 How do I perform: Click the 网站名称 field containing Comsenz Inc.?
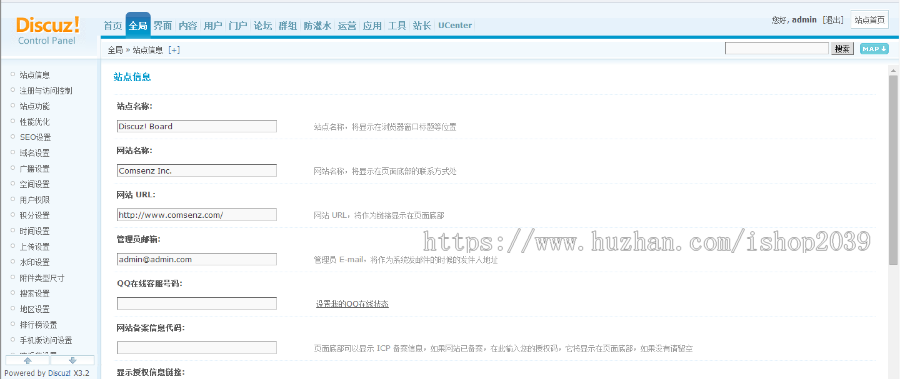point(196,171)
